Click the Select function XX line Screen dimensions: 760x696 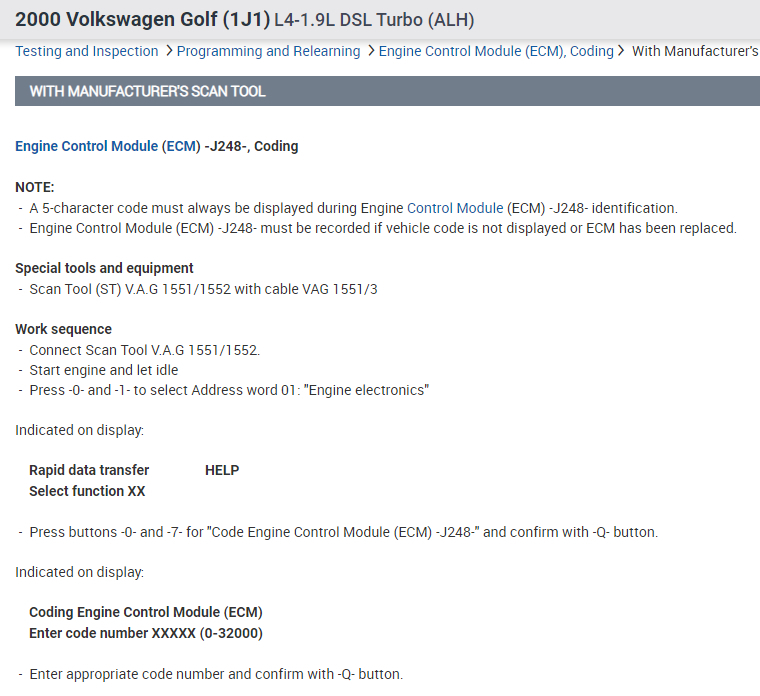pyautogui.click(x=87, y=491)
